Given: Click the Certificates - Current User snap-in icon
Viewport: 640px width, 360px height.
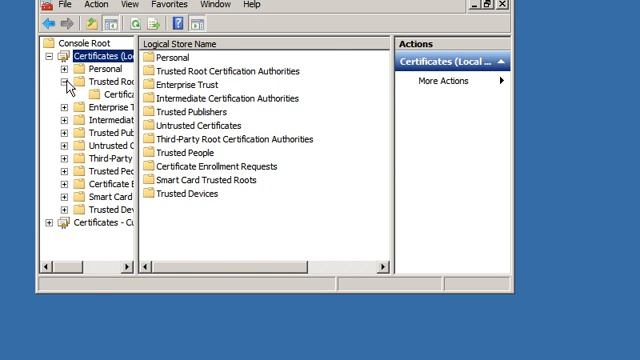Looking at the screenshot, I should pos(64,222).
